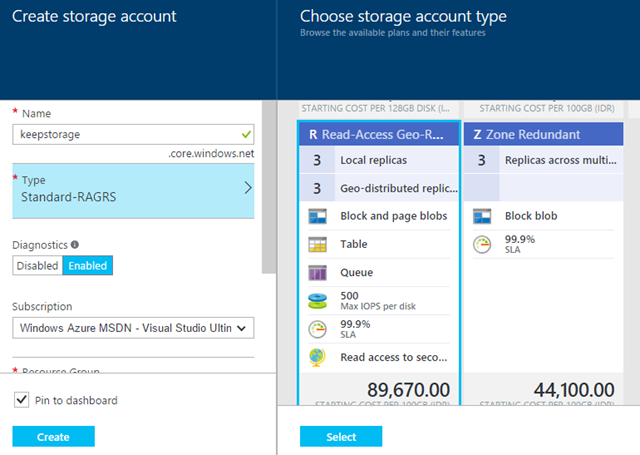Click the Table storage icon
Viewport: 640px width, 455px height.
coord(317,244)
